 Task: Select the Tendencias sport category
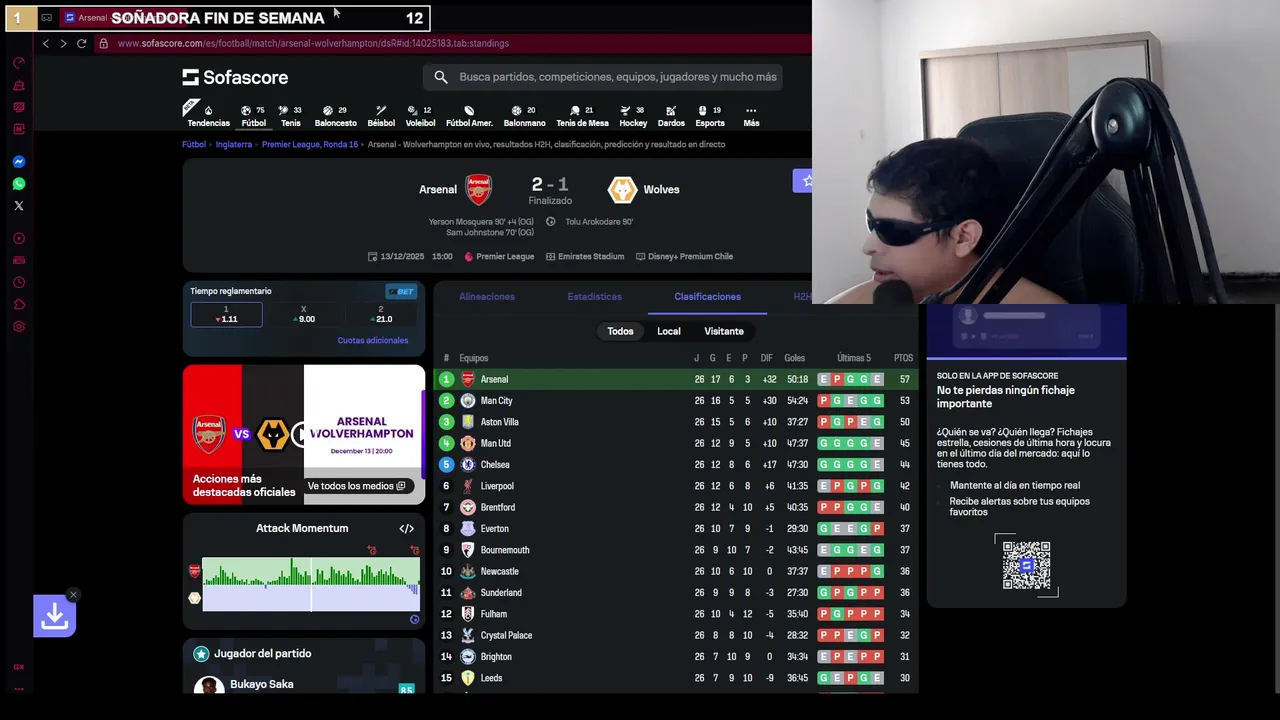click(x=208, y=116)
